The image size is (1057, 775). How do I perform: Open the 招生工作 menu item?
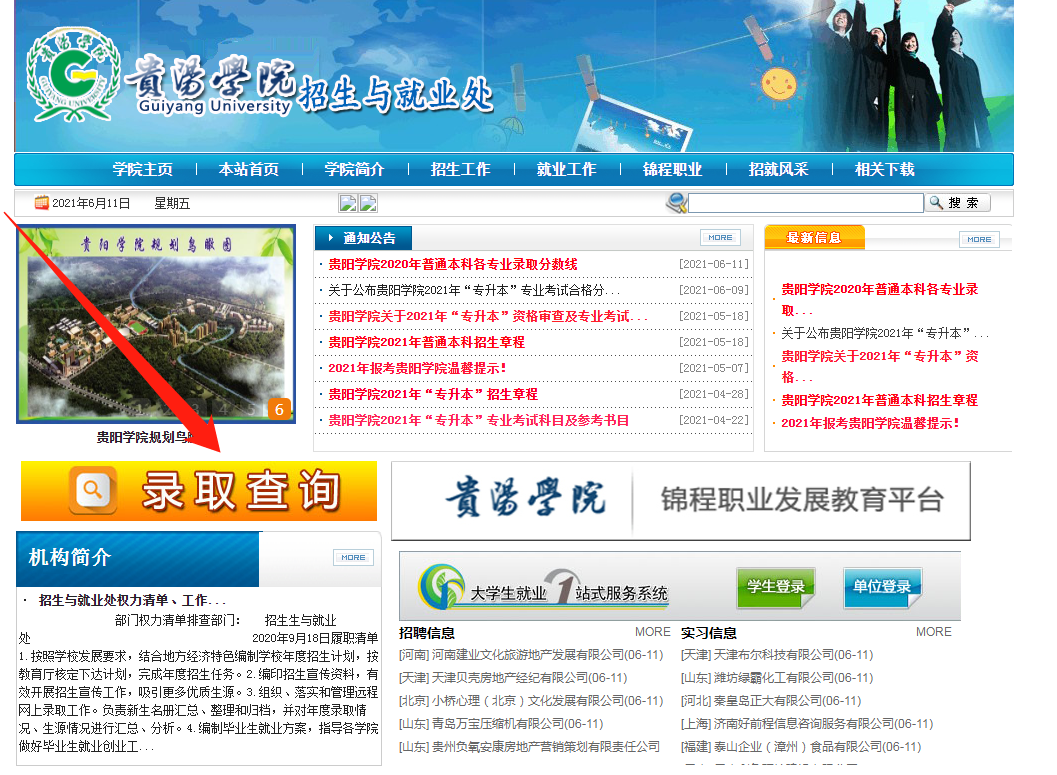pos(460,170)
